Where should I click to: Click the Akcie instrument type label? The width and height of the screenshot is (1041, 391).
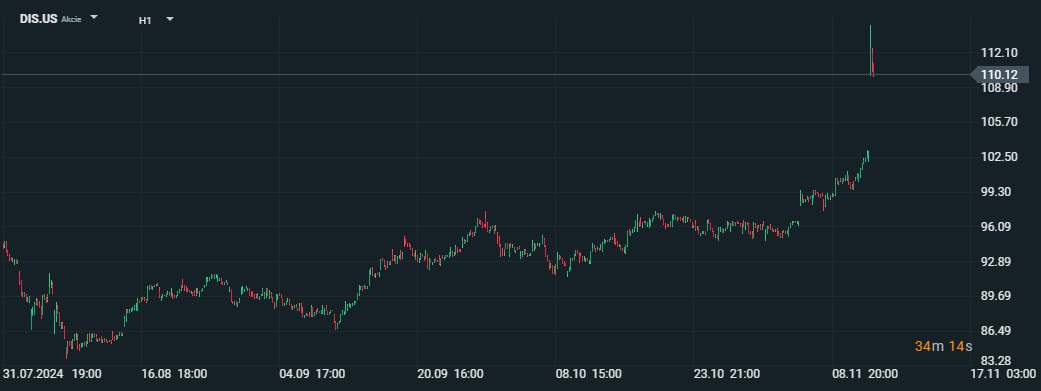pyautogui.click(x=71, y=20)
